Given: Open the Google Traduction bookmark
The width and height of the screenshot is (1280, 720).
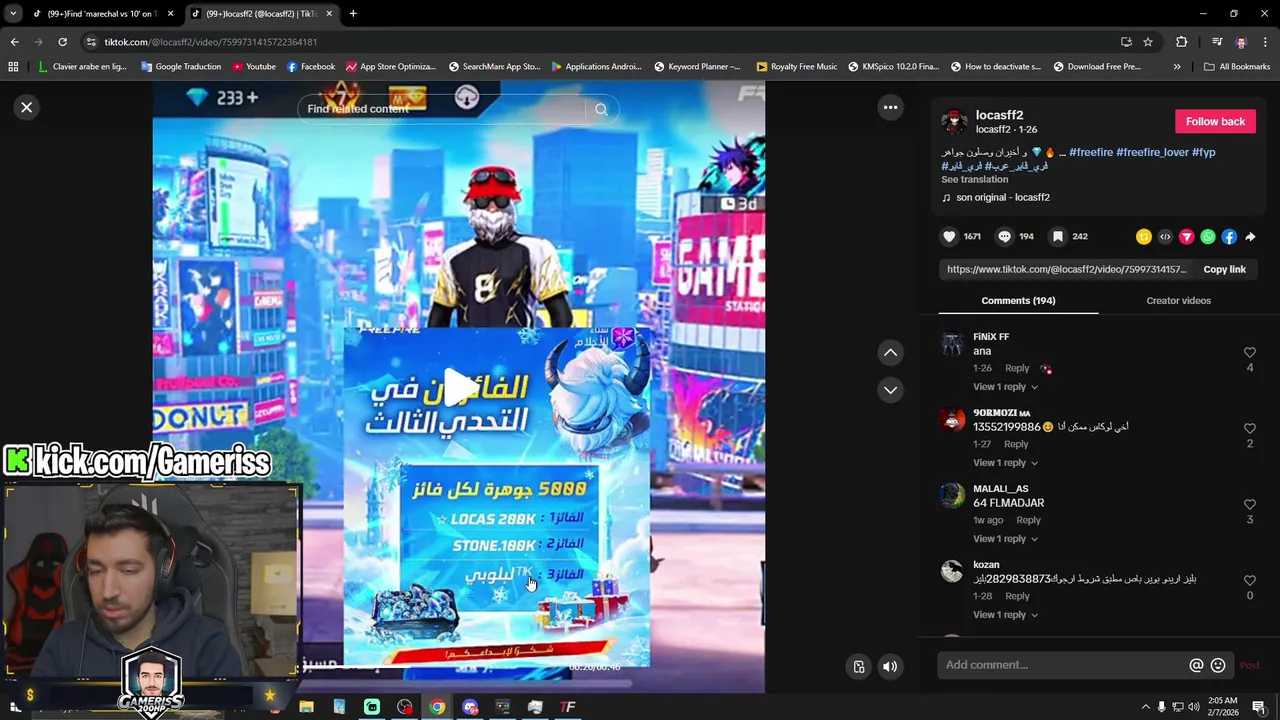Looking at the screenshot, I should [181, 67].
